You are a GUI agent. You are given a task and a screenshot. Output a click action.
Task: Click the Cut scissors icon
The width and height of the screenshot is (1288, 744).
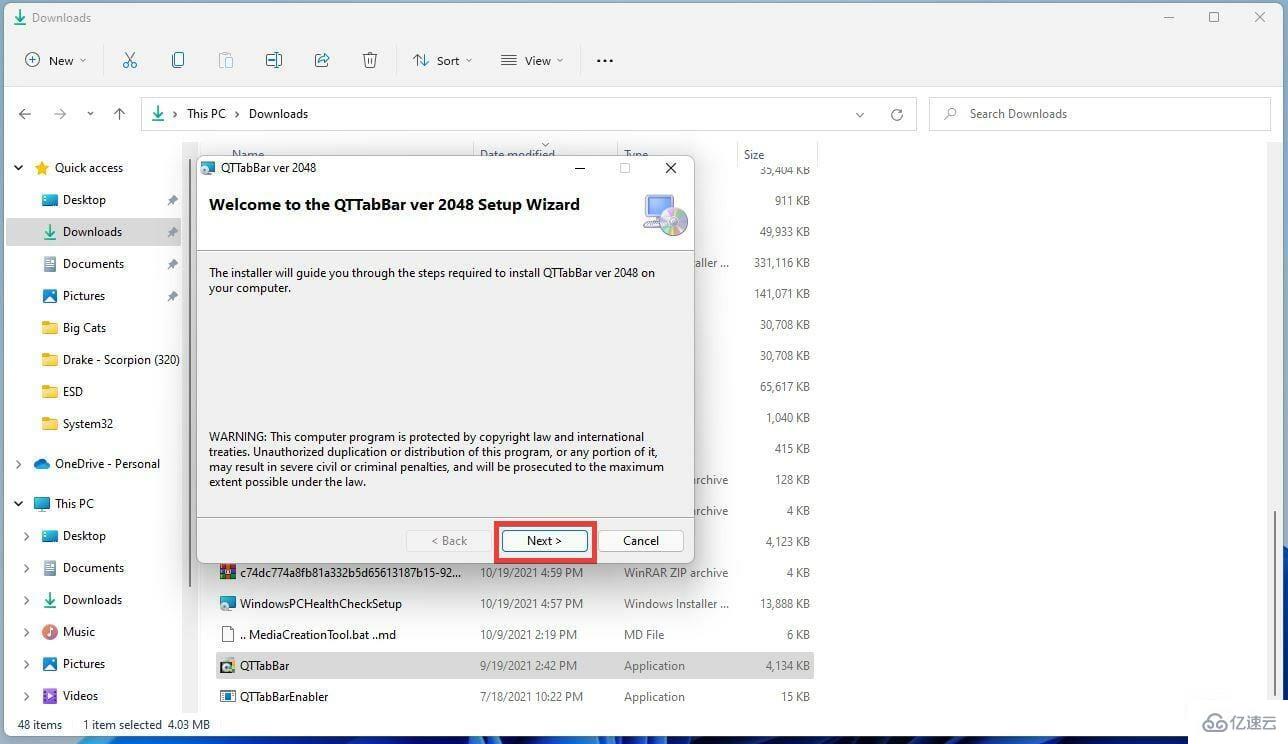(x=130, y=60)
